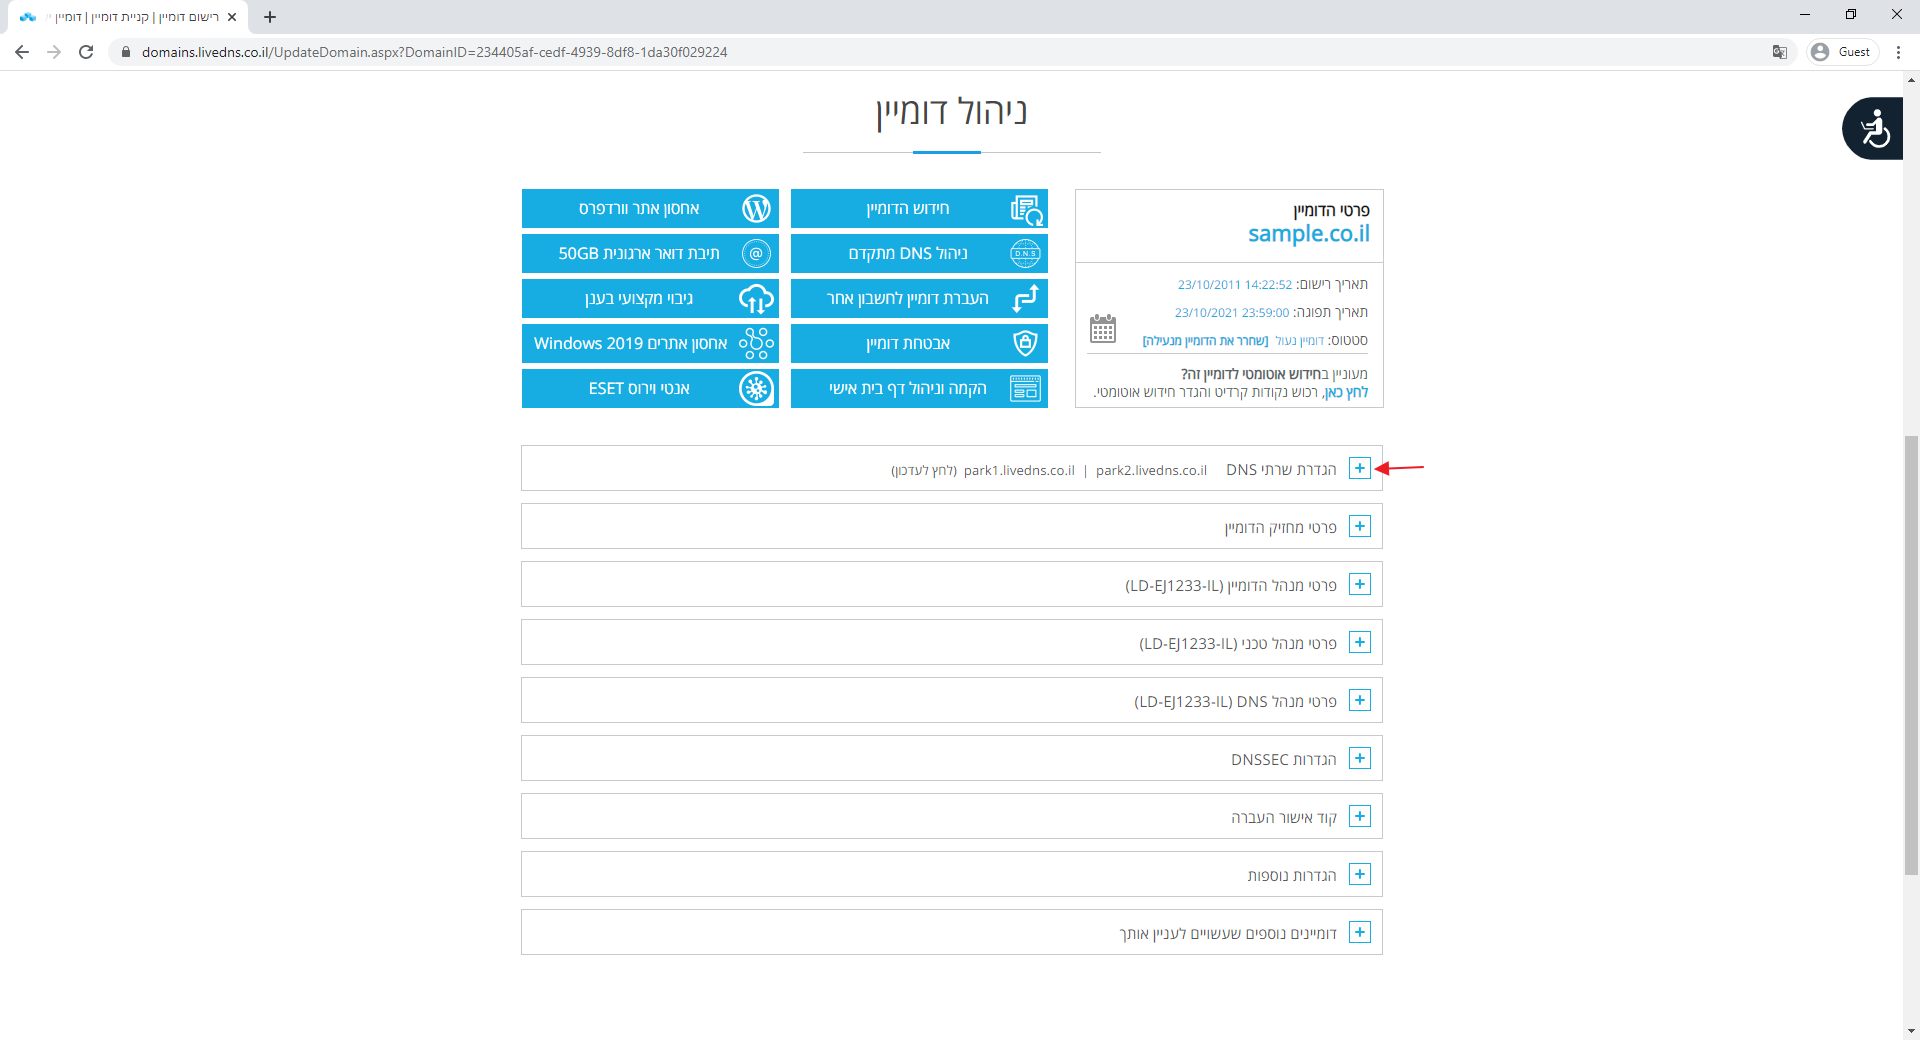Expand the domain holder details section
Screen dimensions: 1920x1040
(x=1359, y=526)
